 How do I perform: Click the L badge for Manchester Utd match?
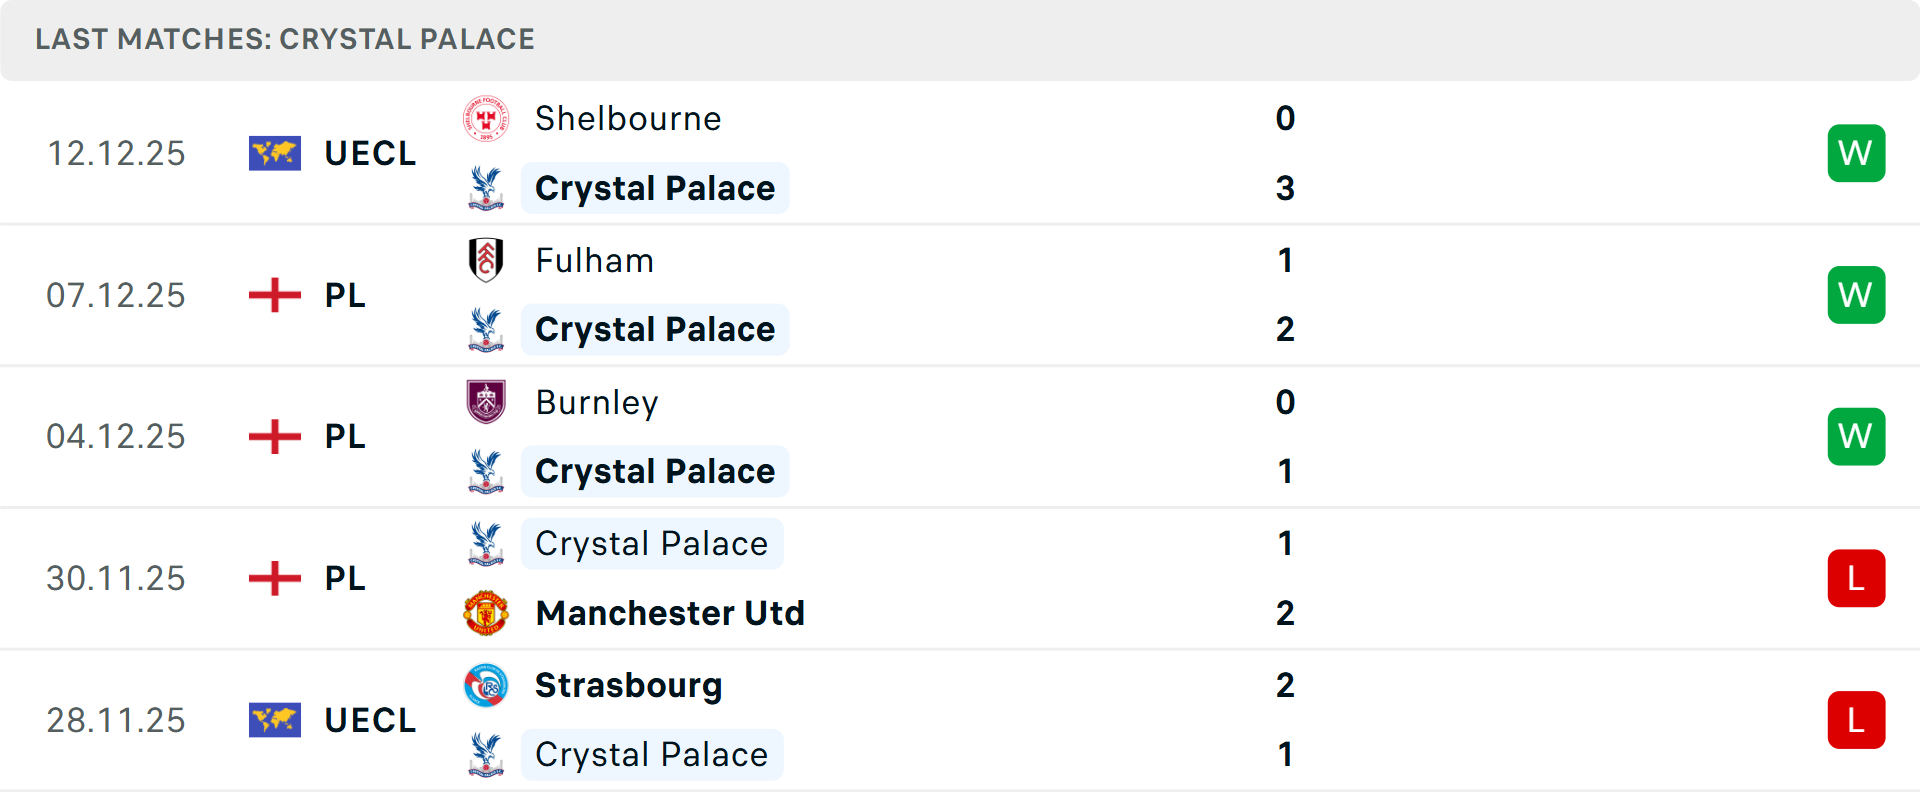pyautogui.click(x=1856, y=578)
